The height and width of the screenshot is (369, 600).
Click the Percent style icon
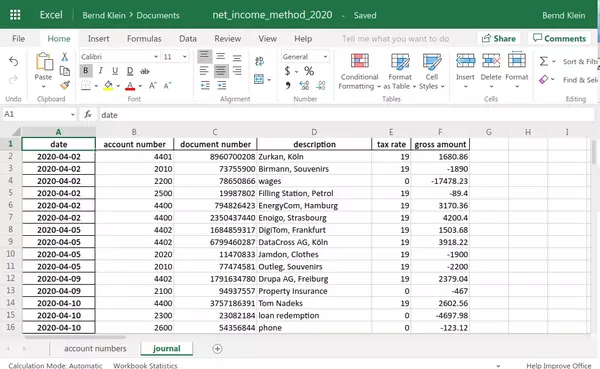(309, 71)
